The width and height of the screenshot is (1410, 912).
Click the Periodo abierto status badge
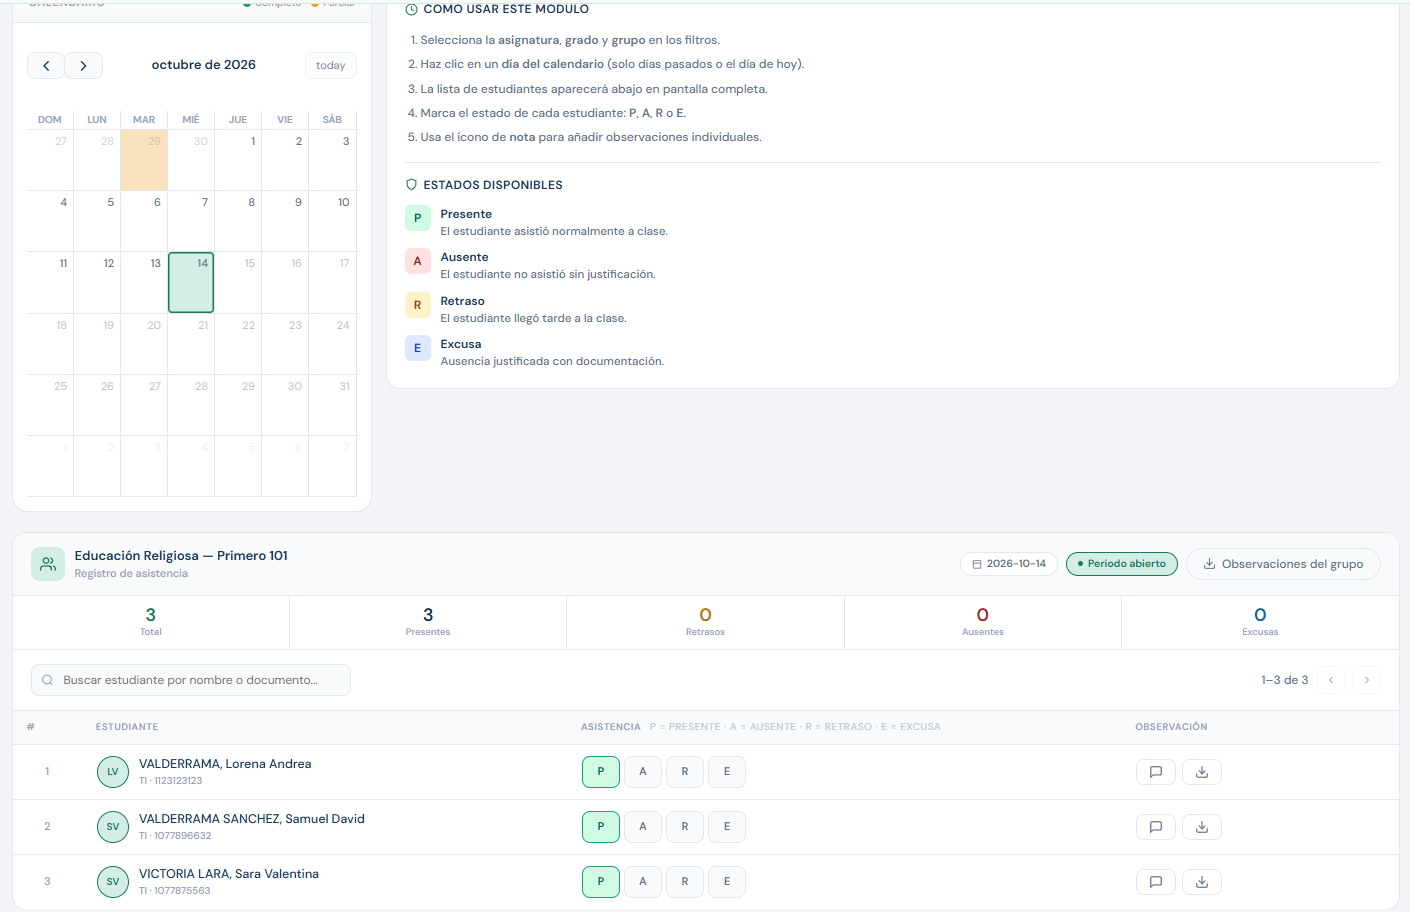(1122, 564)
